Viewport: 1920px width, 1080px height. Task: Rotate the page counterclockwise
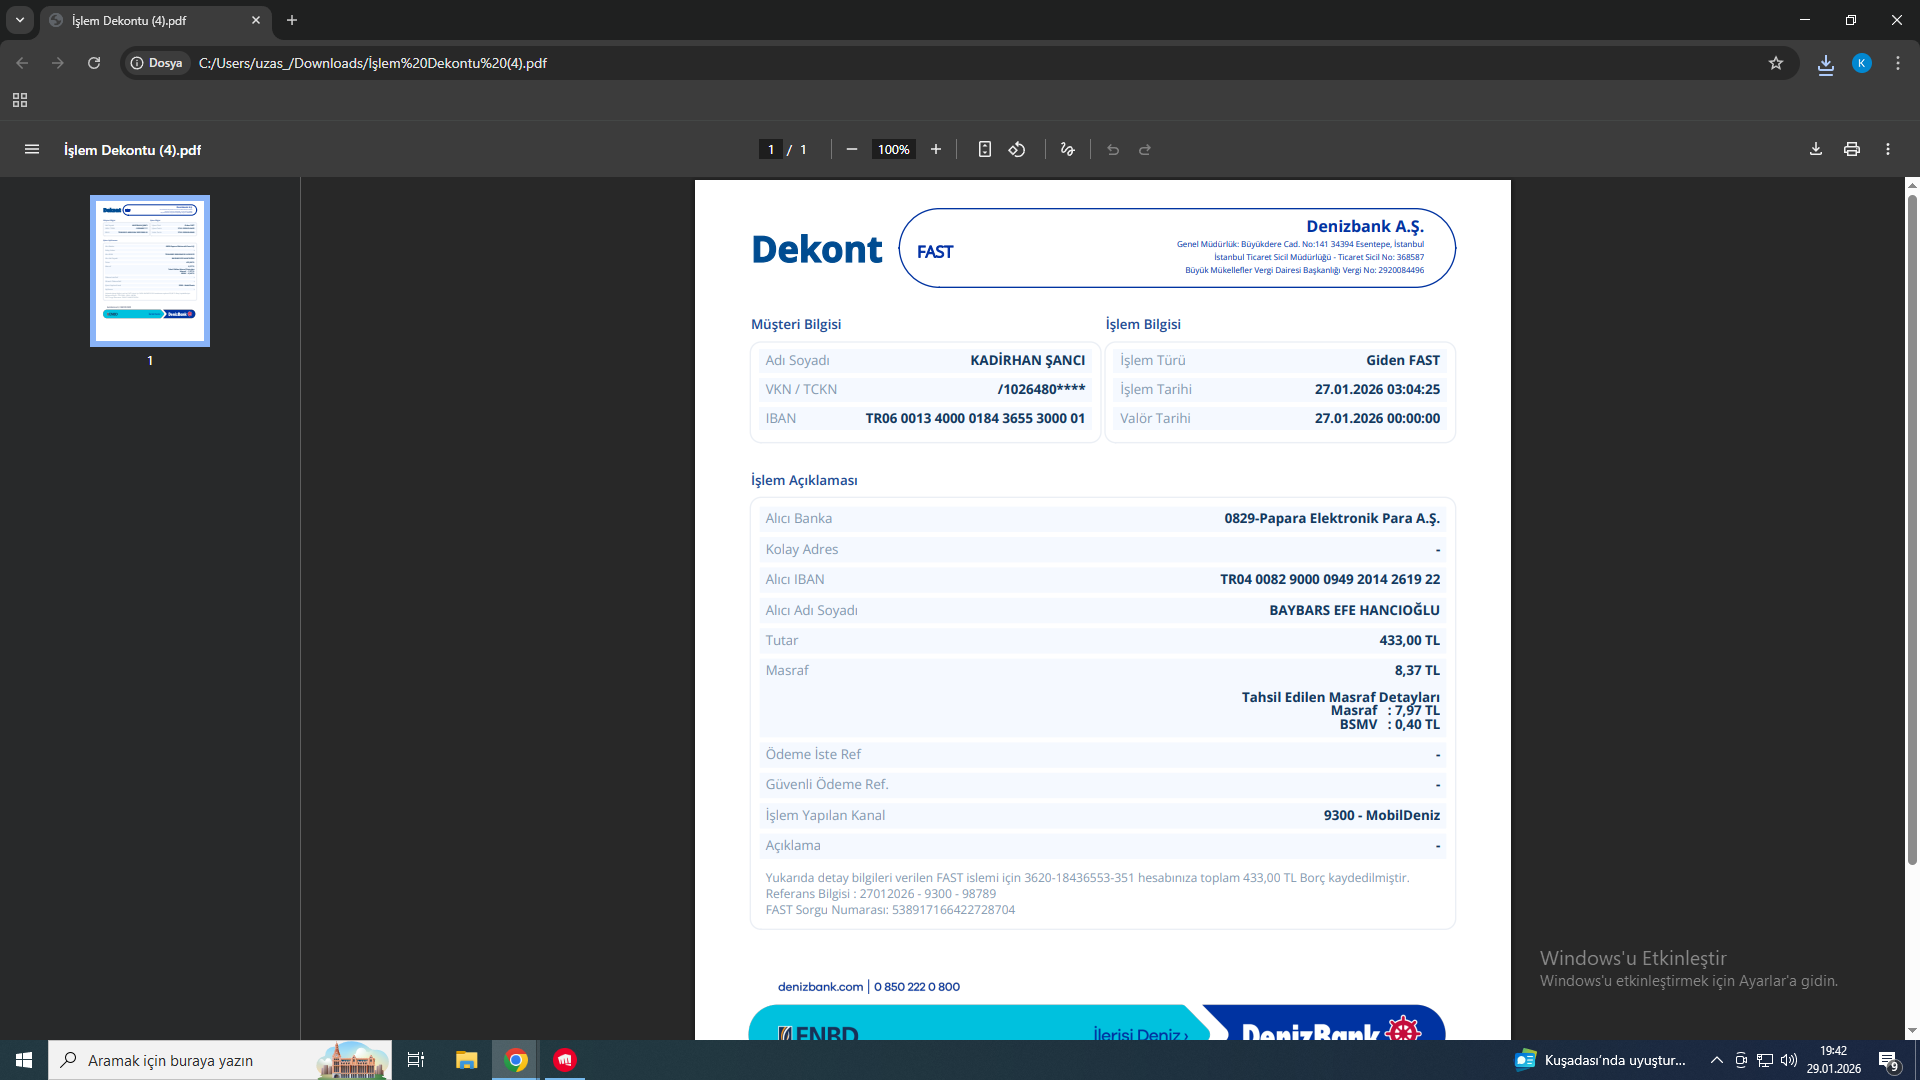click(x=1017, y=150)
